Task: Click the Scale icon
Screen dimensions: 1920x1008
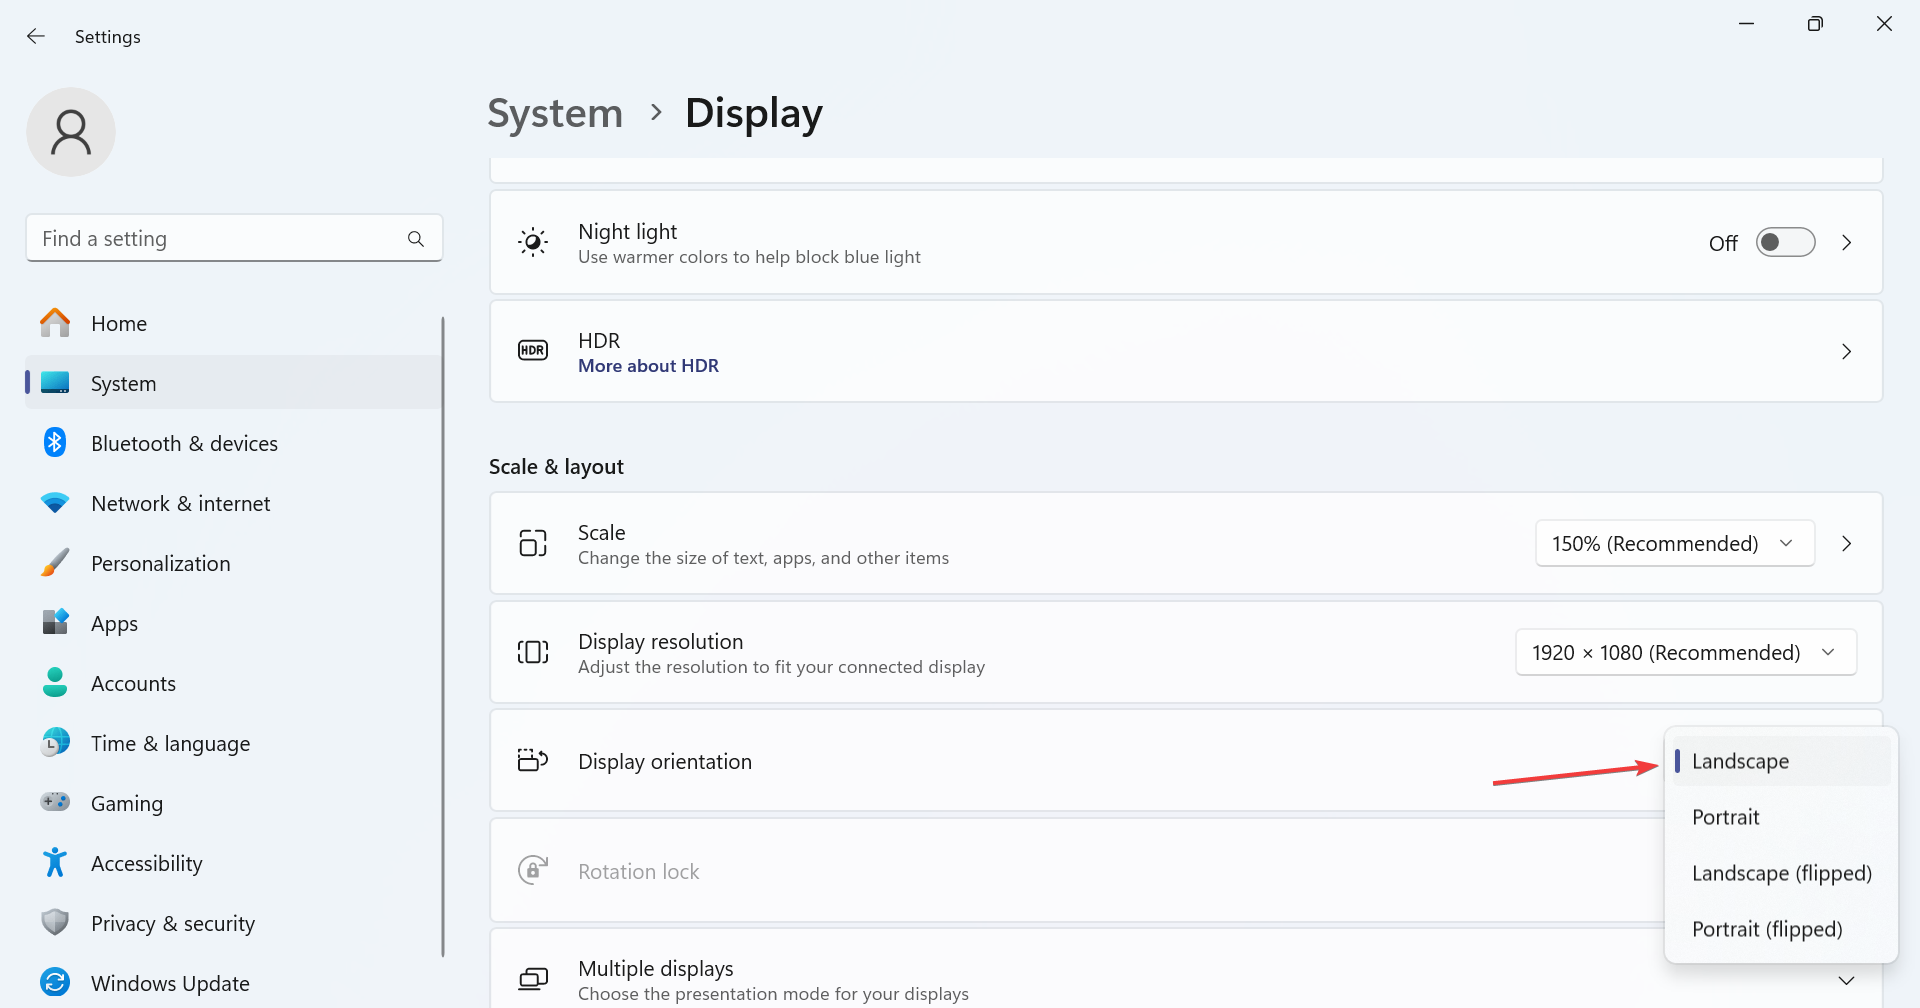Action: [x=533, y=543]
